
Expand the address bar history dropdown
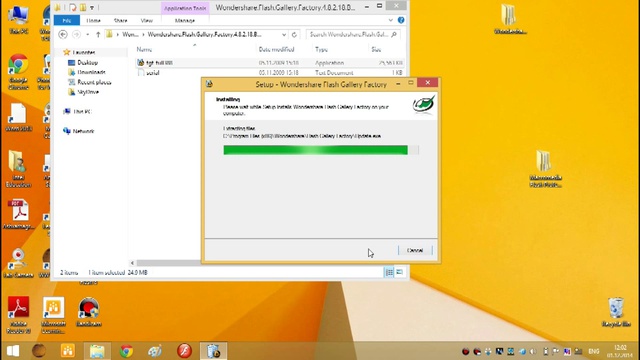[284, 35]
